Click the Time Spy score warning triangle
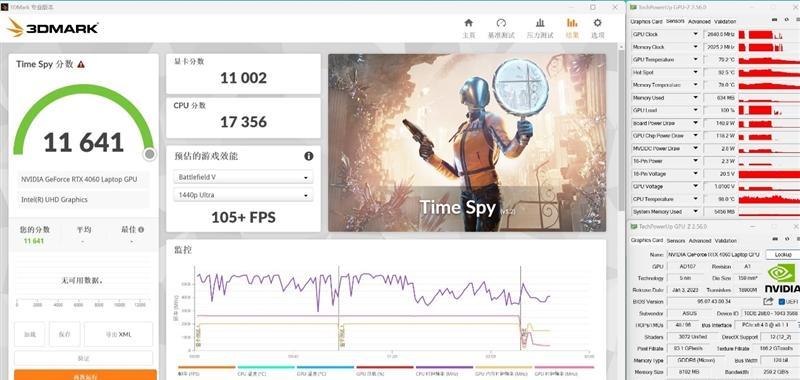Screen dimensions: 800x380 click(81, 64)
